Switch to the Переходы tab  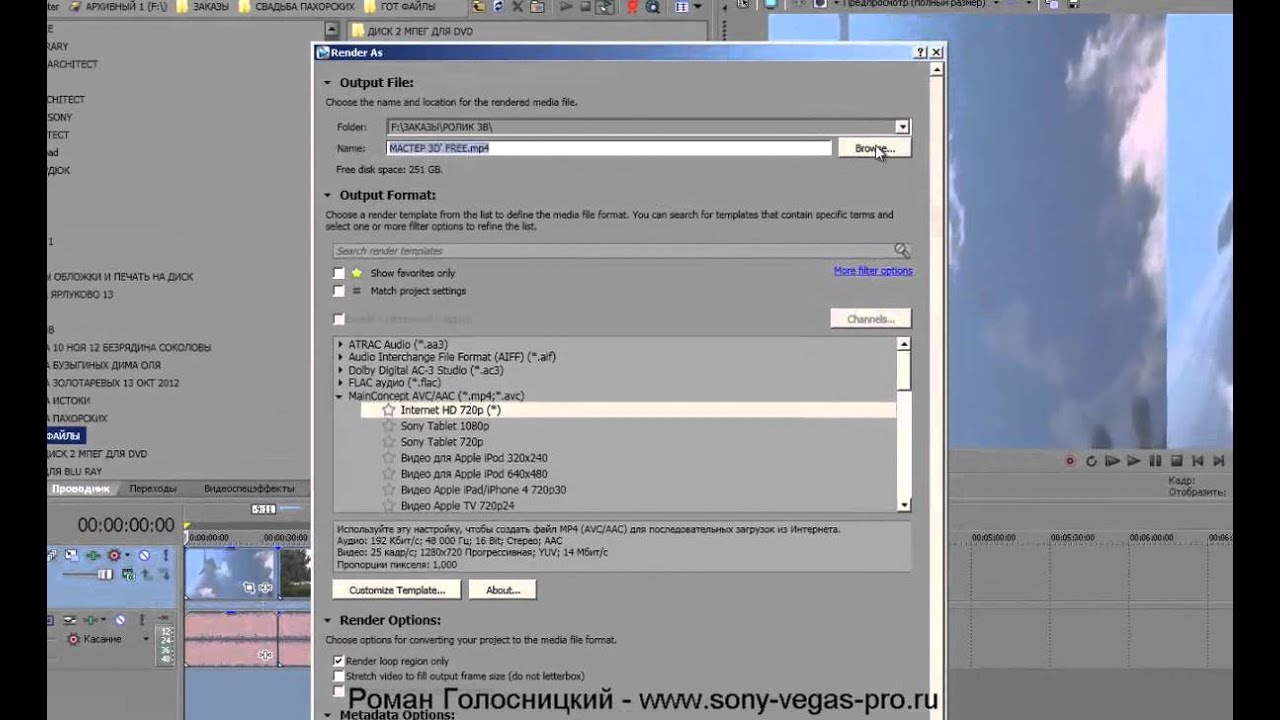[153, 488]
